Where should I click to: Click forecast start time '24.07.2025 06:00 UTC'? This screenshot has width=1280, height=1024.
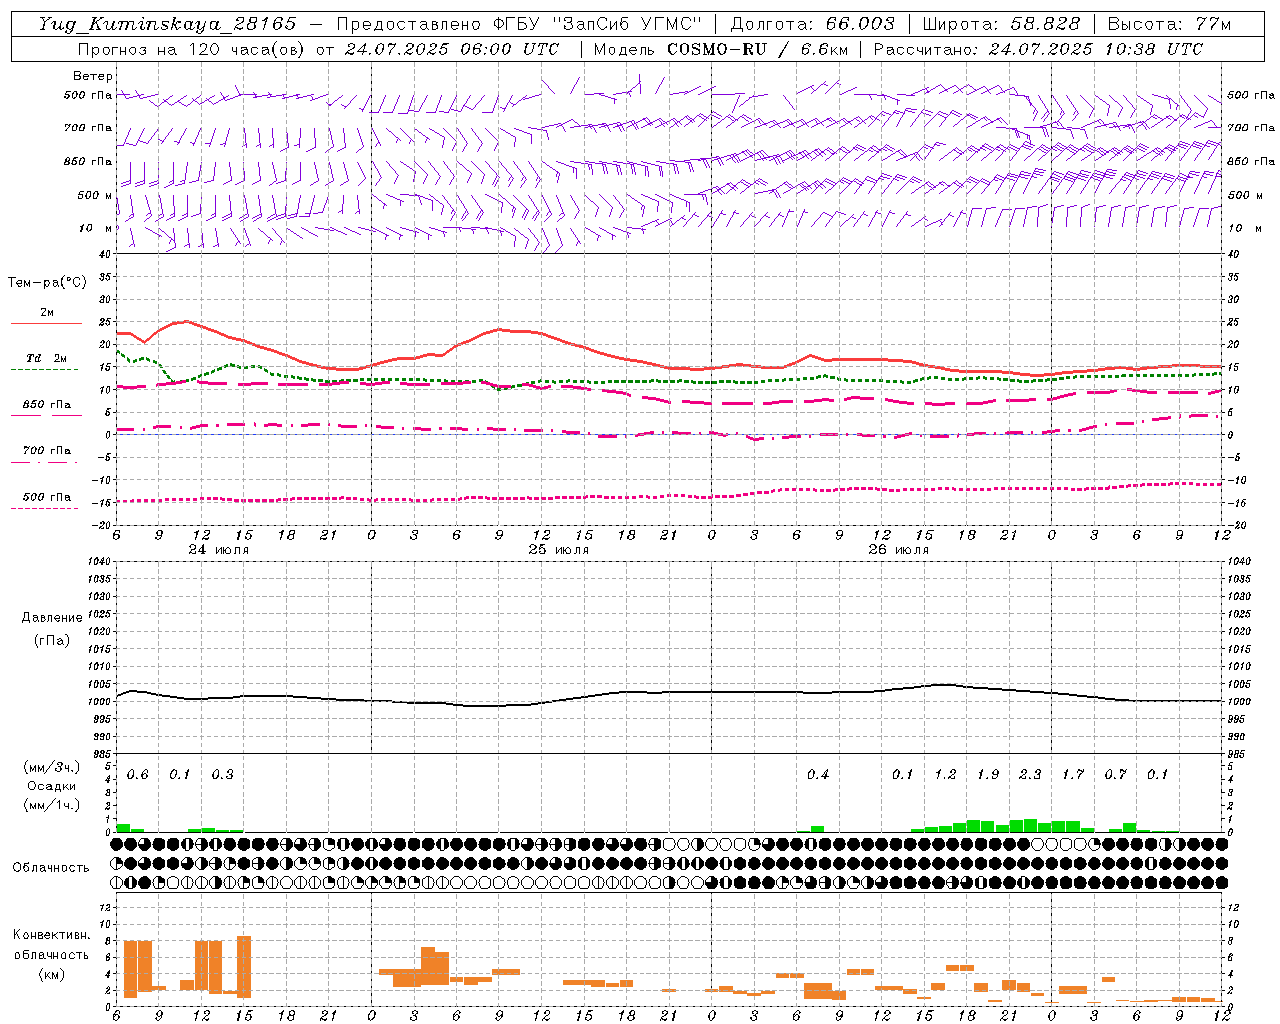click(451, 49)
